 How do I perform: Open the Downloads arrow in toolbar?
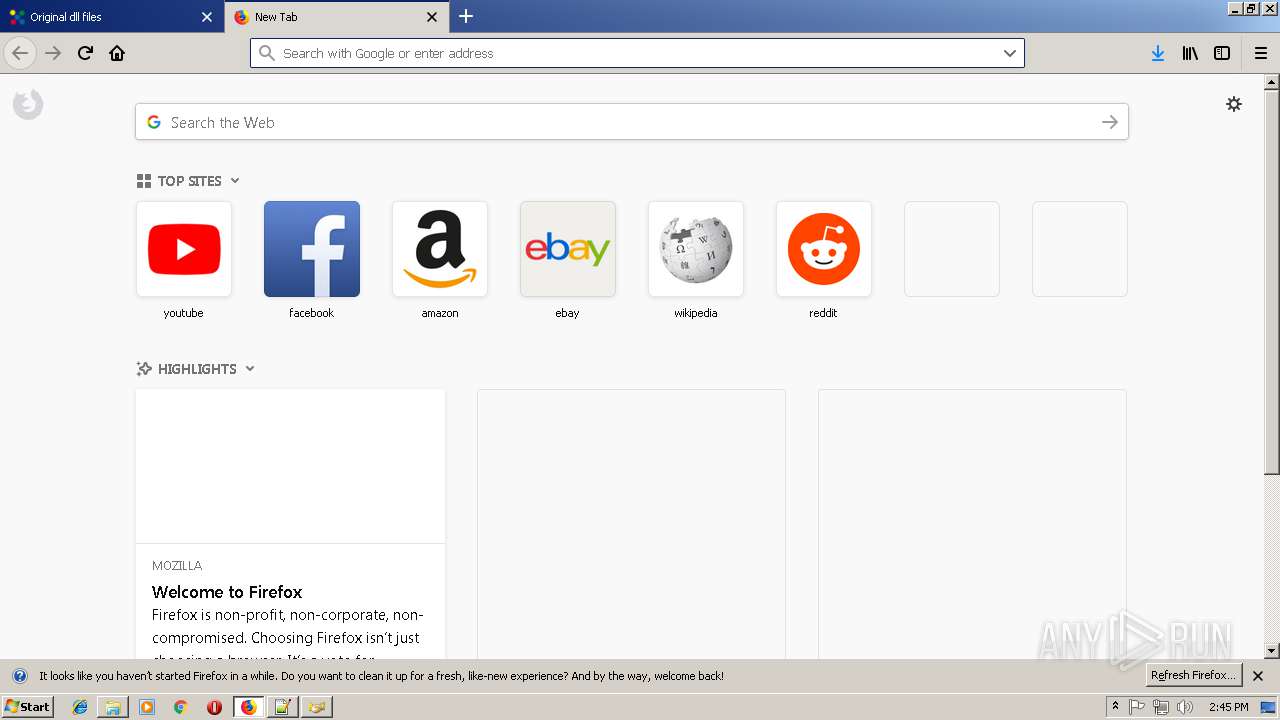[1158, 53]
